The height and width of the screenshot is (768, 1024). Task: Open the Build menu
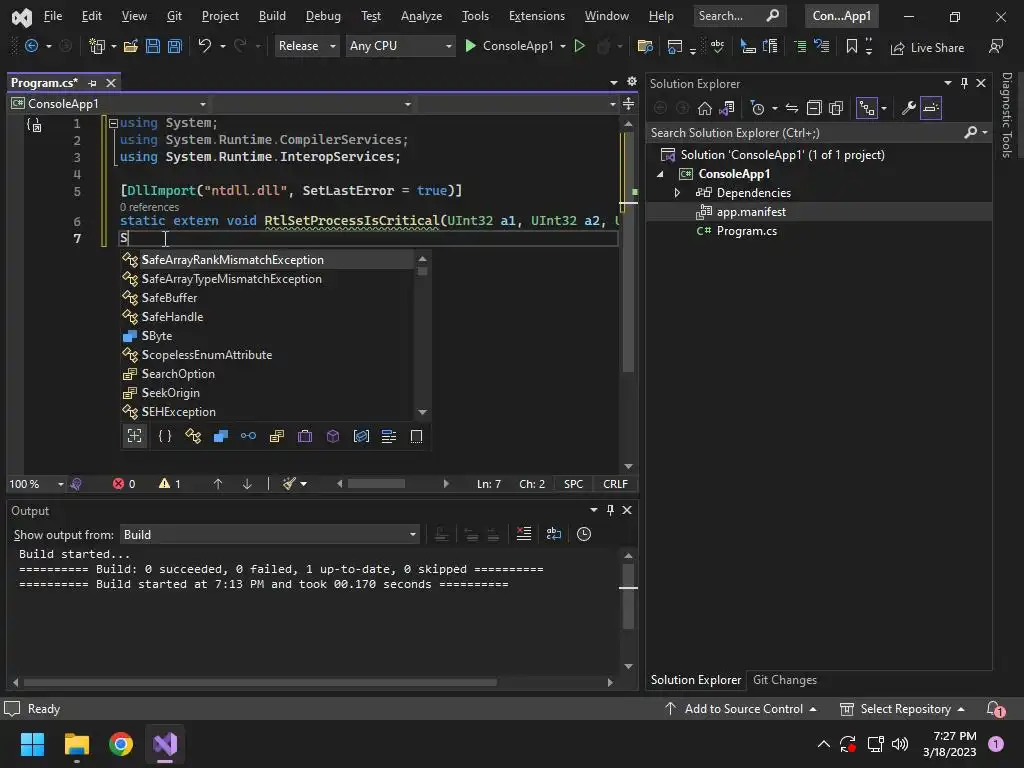pyautogui.click(x=272, y=16)
